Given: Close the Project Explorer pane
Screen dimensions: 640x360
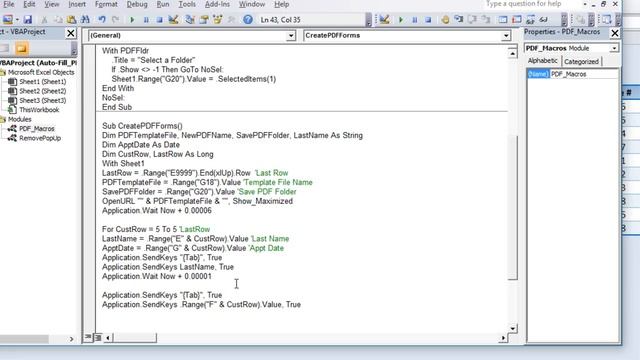Looking at the screenshot, I should [x=71, y=33].
